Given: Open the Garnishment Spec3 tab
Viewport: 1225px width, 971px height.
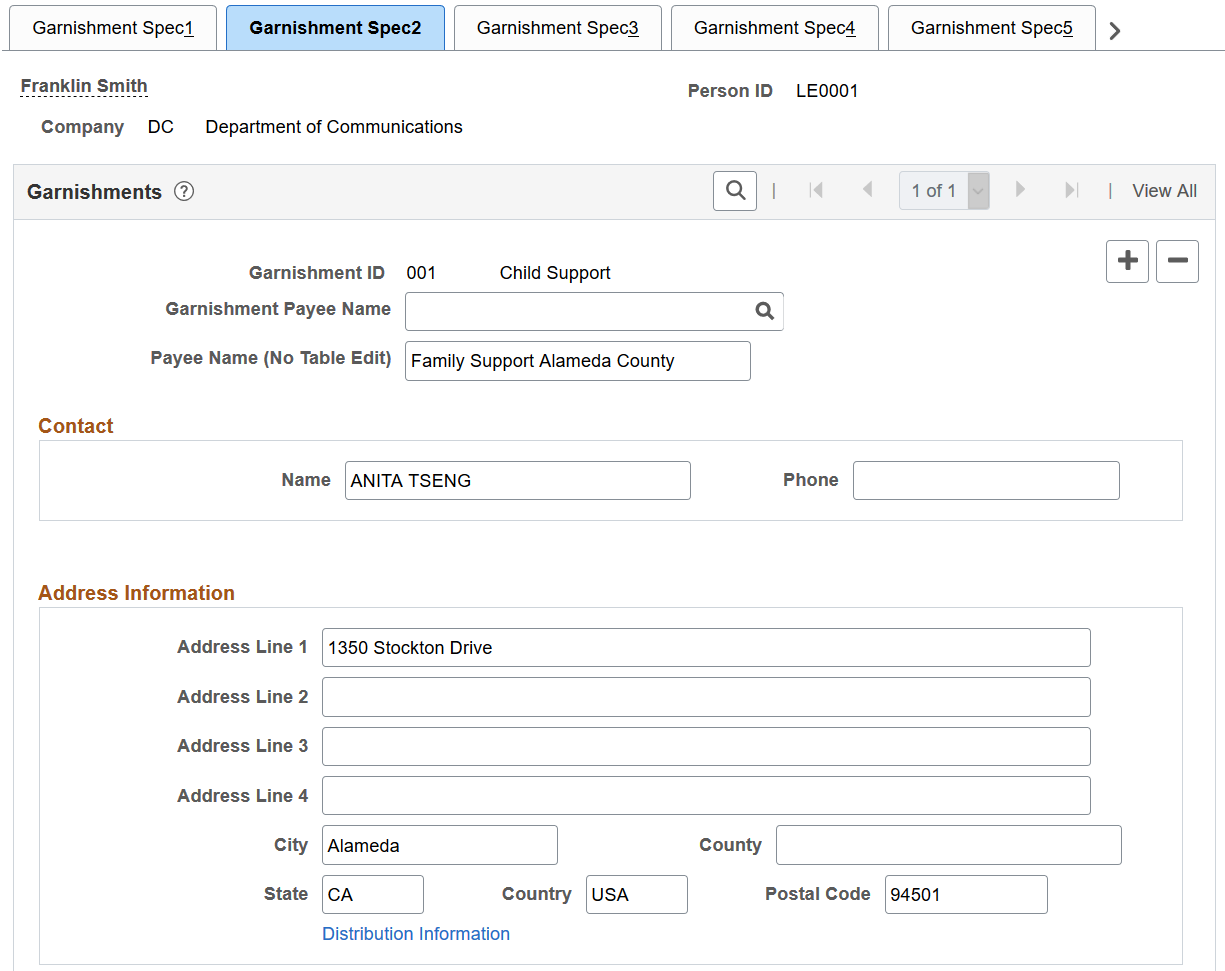Looking at the screenshot, I should [558, 28].
